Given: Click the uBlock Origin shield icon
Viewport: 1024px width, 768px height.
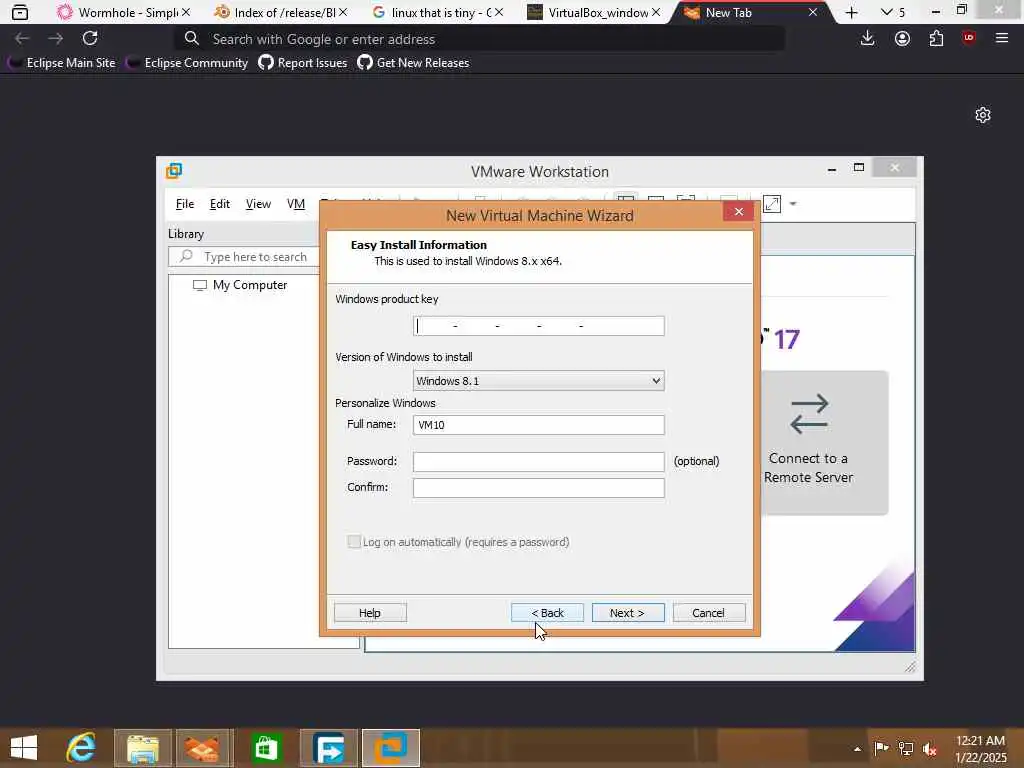Looking at the screenshot, I should (x=968, y=38).
